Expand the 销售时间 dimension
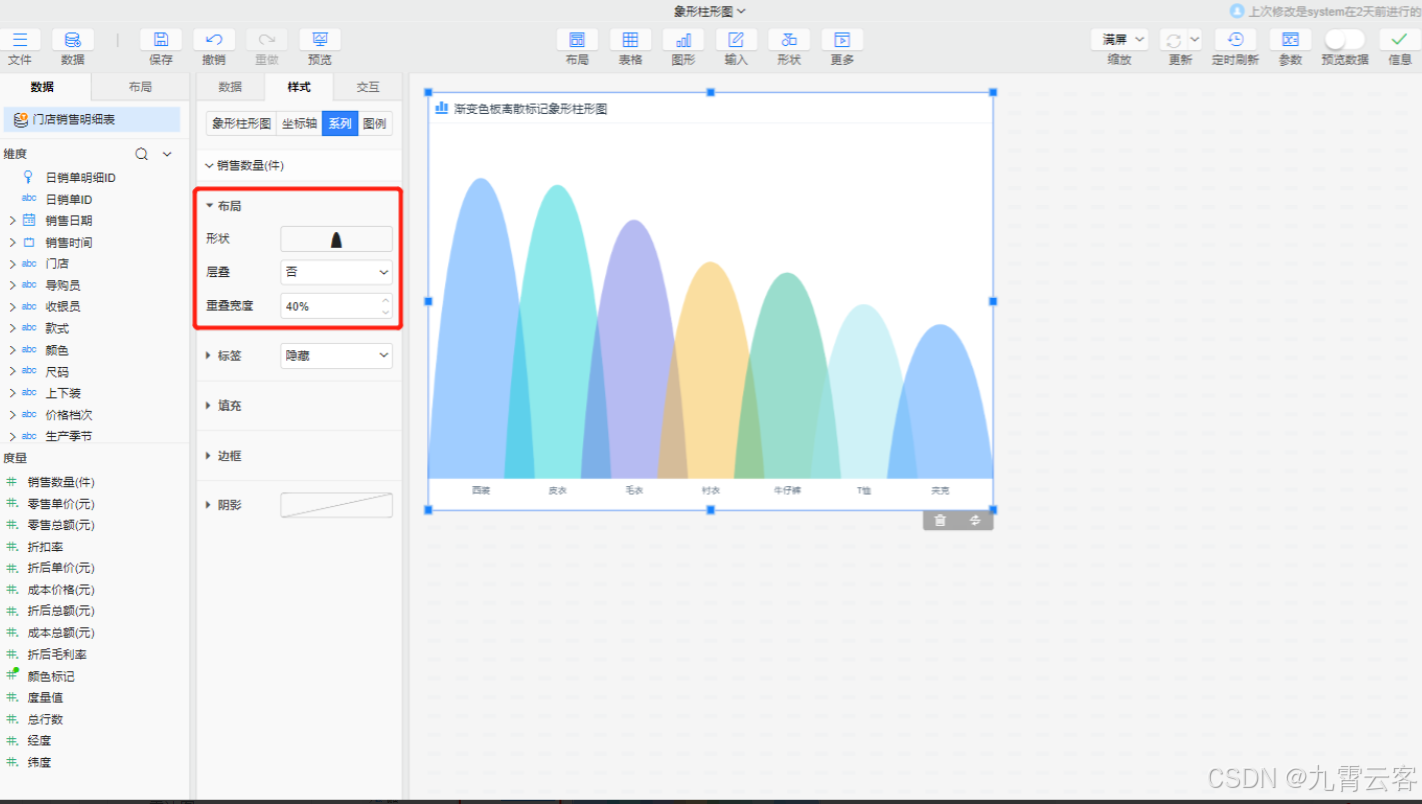Viewport: 1422px width, 804px height. tap(12, 242)
